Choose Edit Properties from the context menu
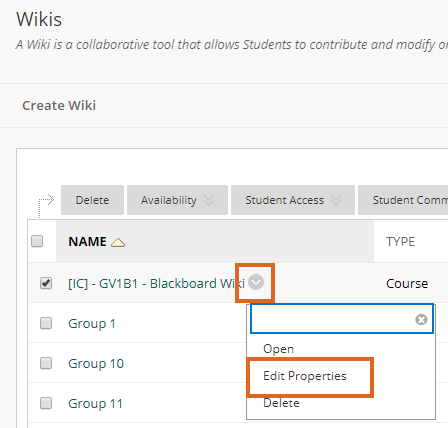Screen dimensions: 448x428 coord(305,376)
